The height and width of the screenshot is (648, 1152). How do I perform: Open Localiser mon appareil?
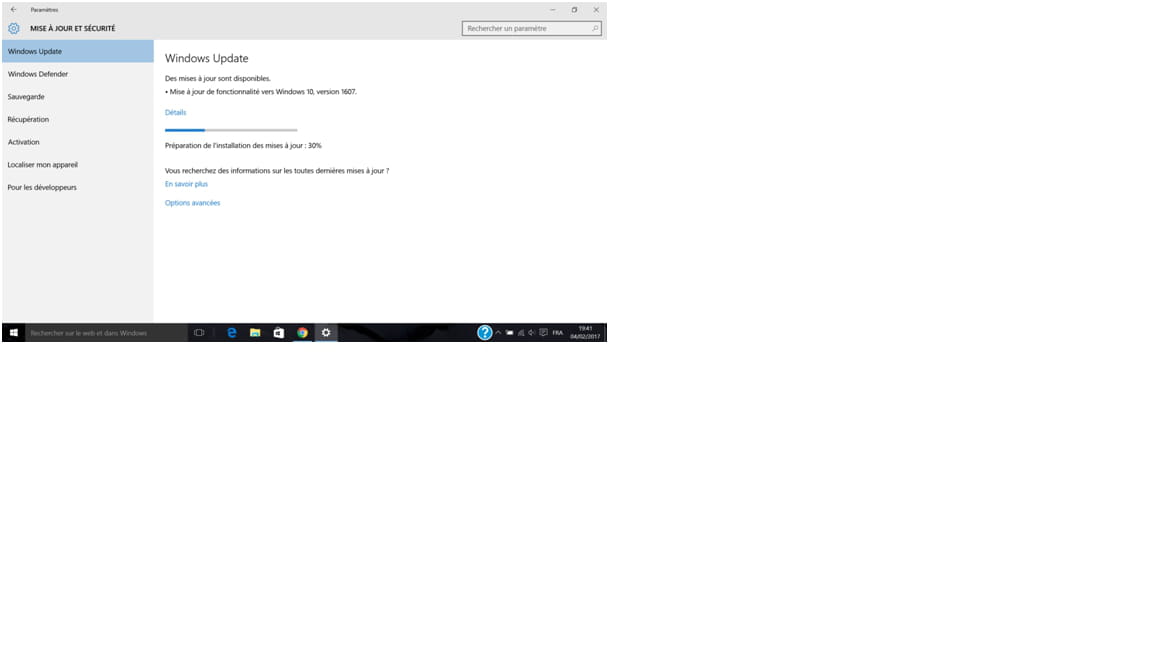coord(78,165)
